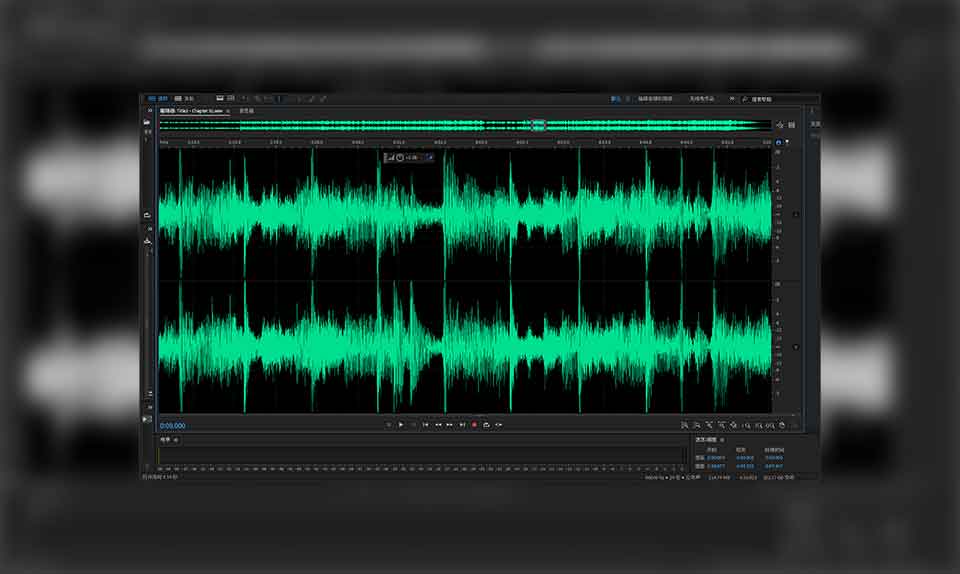
Task: Open the Selection/View panel menu
Action: (x=722, y=440)
